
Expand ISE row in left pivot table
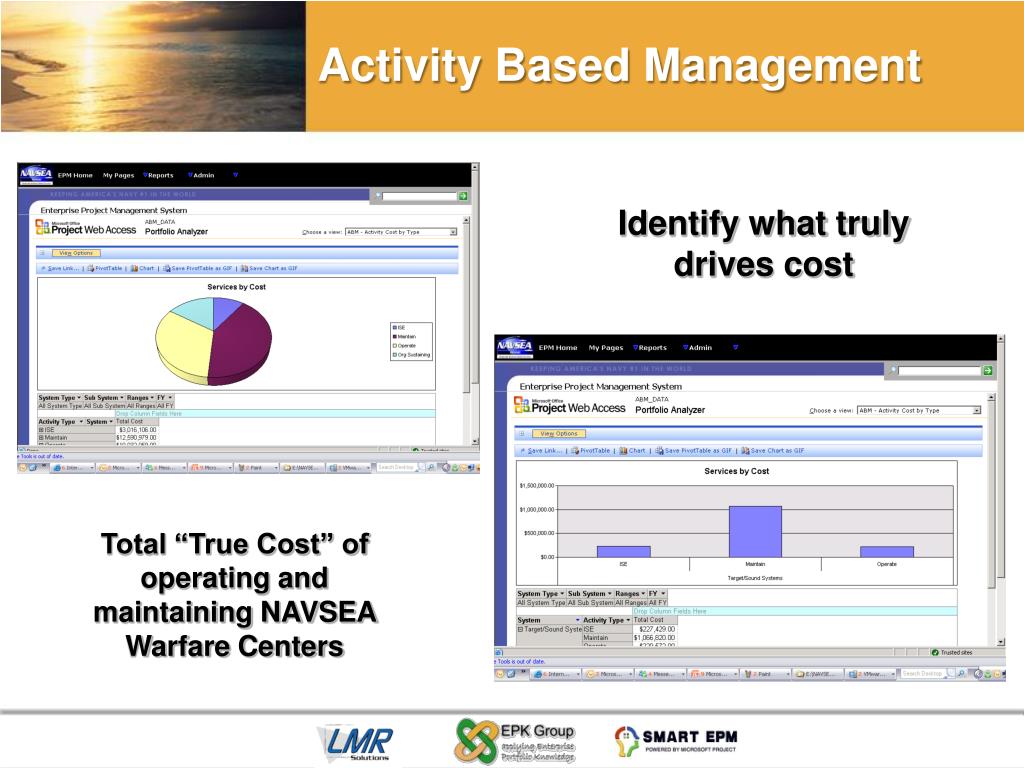click(x=41, y=430)
